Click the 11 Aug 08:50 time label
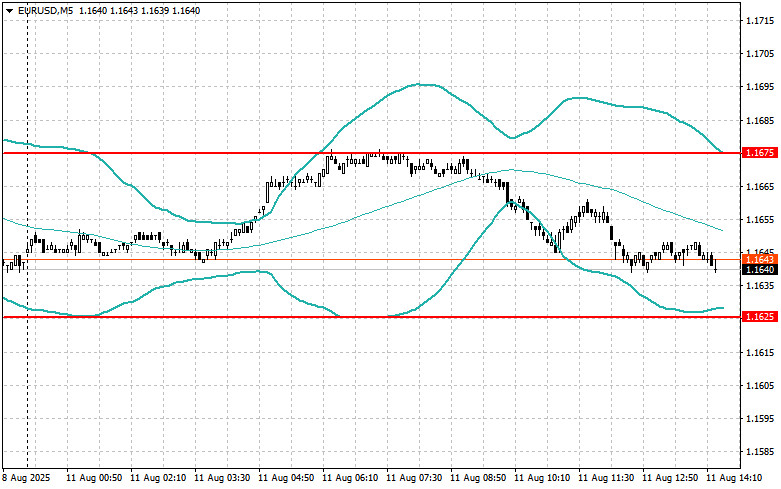This screenshot has width=781, height=489. point(478,478)
